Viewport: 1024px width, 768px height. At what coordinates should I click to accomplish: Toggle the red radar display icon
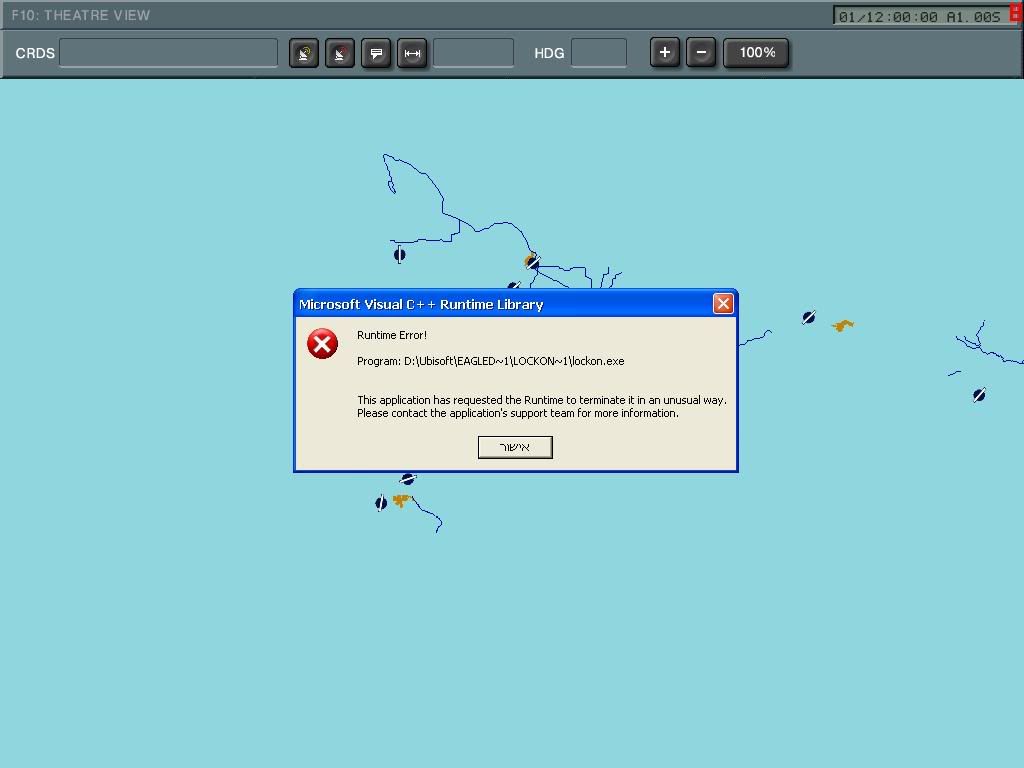click(340, 53)
